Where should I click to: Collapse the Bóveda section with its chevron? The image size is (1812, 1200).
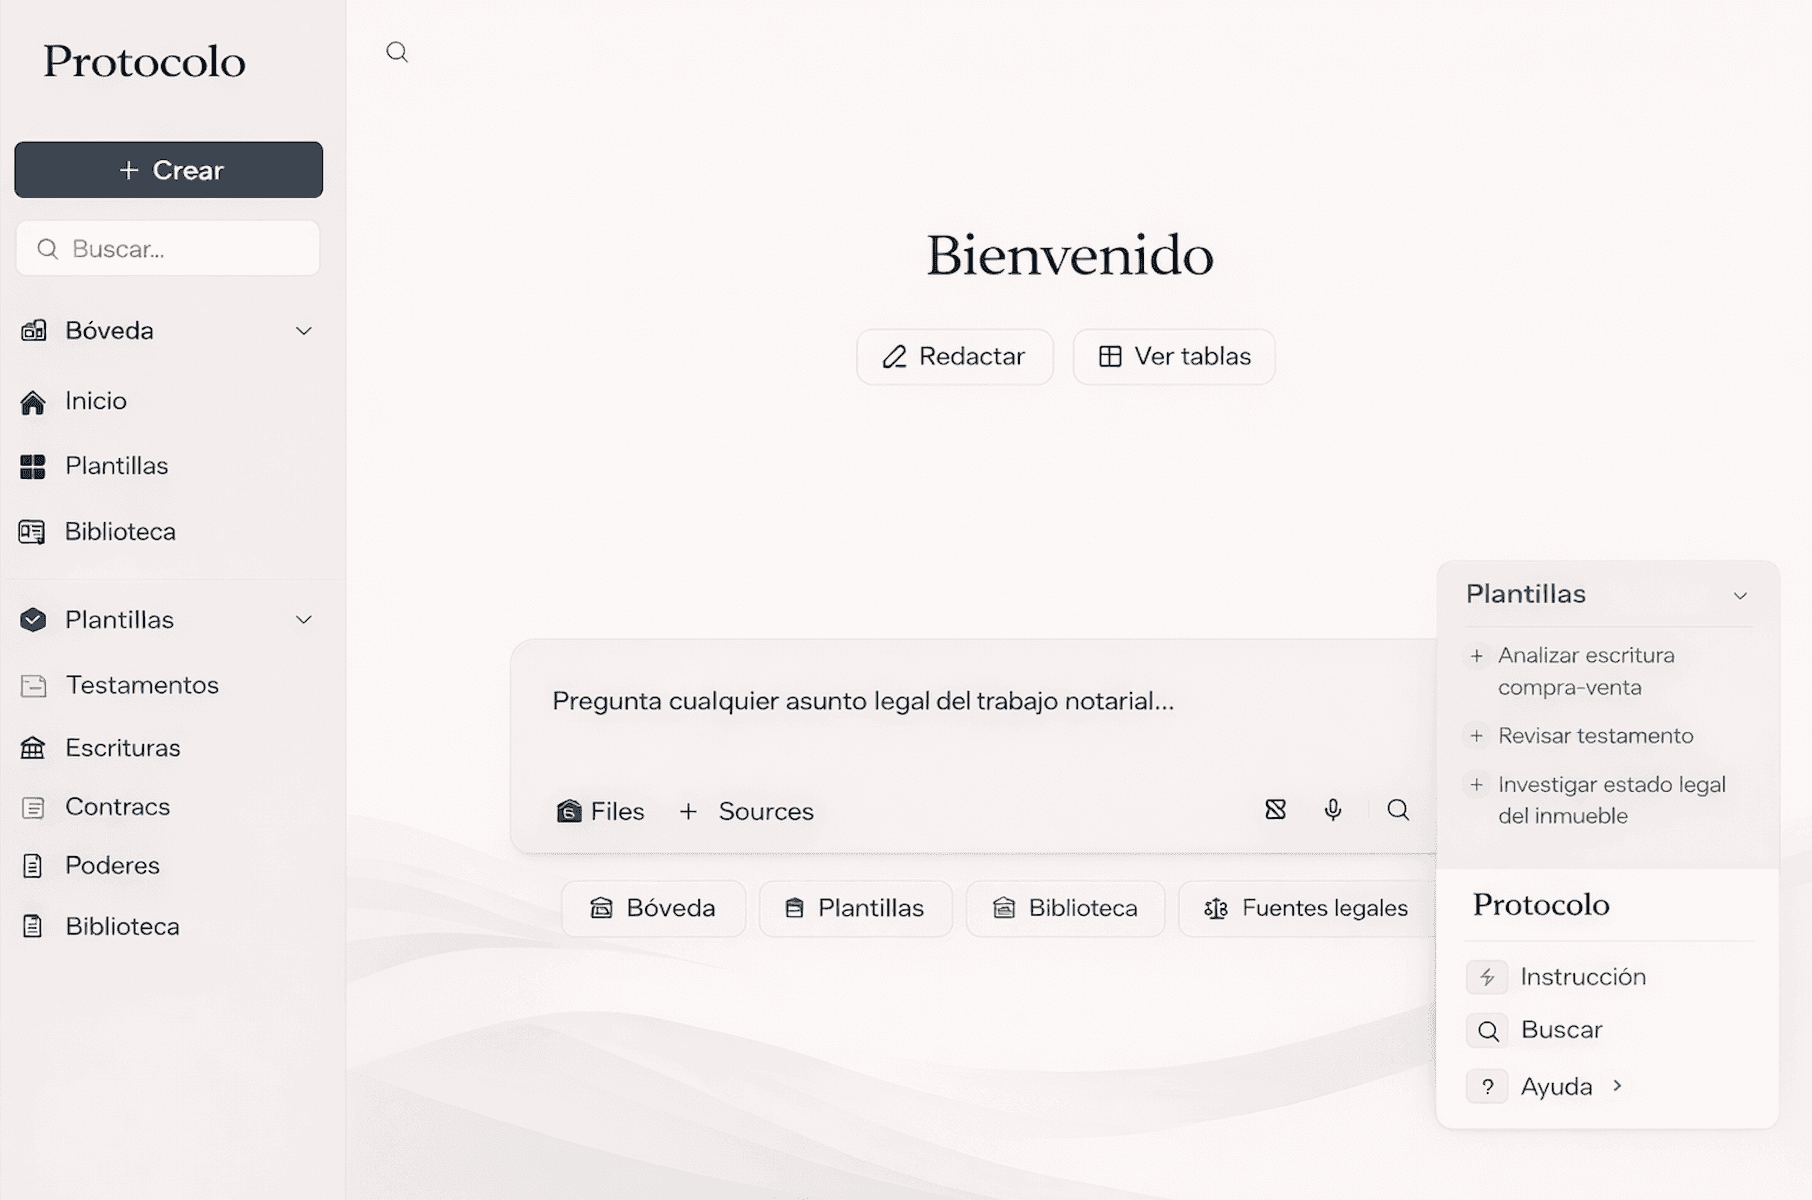tap(303, 330)
